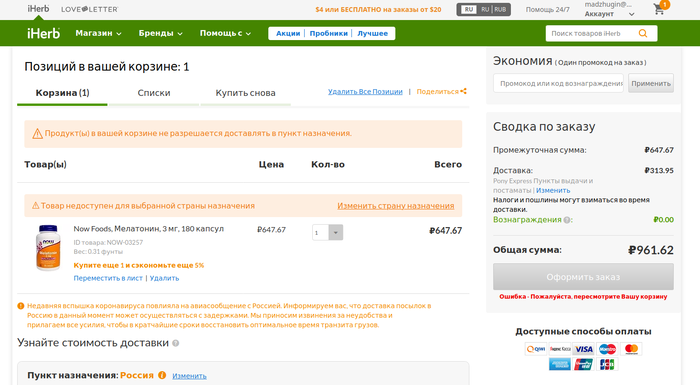The width and height of the screenshot is (700, 385).
Task: Click the LOVE LETTER link
Action: pyautogui.click(x=90, y=9)
